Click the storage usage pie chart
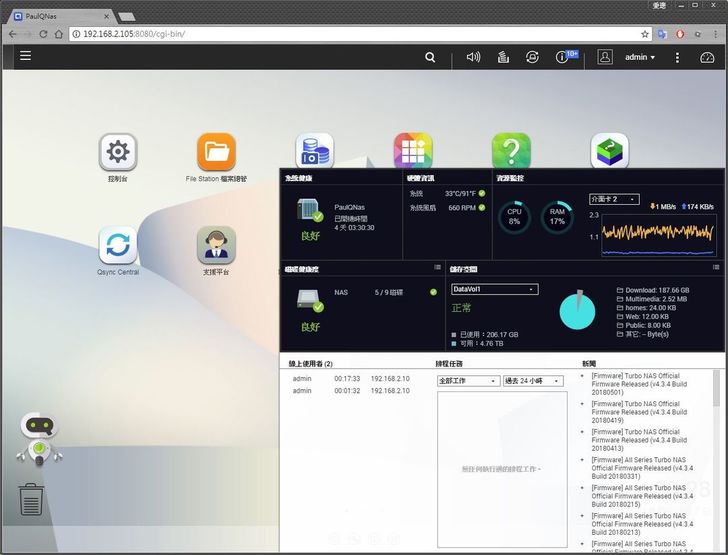This screenshot has width=728, height=555. pos(576,310)
